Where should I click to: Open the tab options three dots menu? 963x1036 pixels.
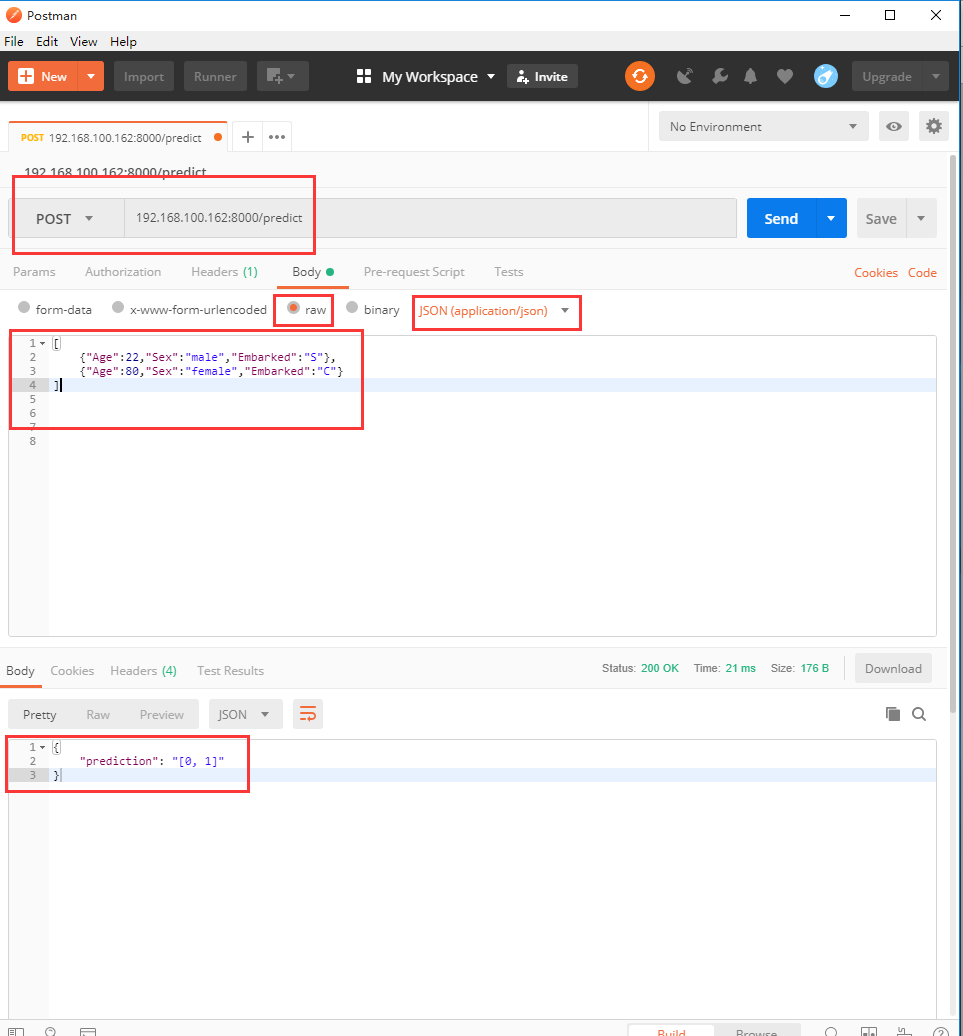click(x=277, y=137)
